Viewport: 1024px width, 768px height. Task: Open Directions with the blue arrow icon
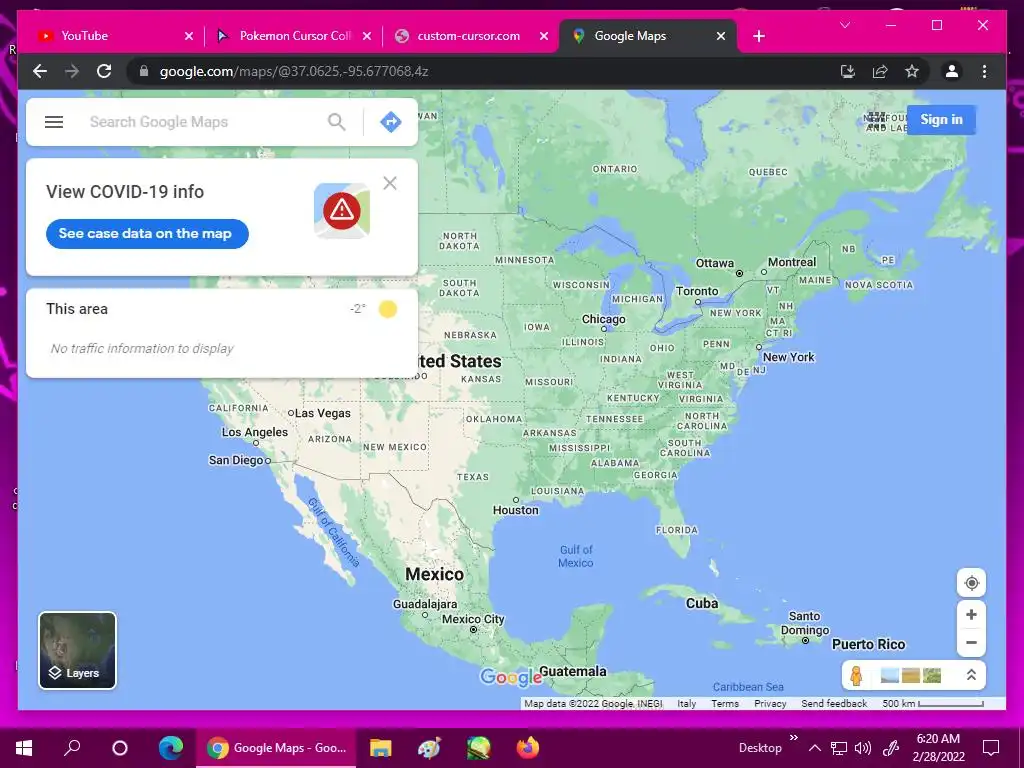[391, 122]
